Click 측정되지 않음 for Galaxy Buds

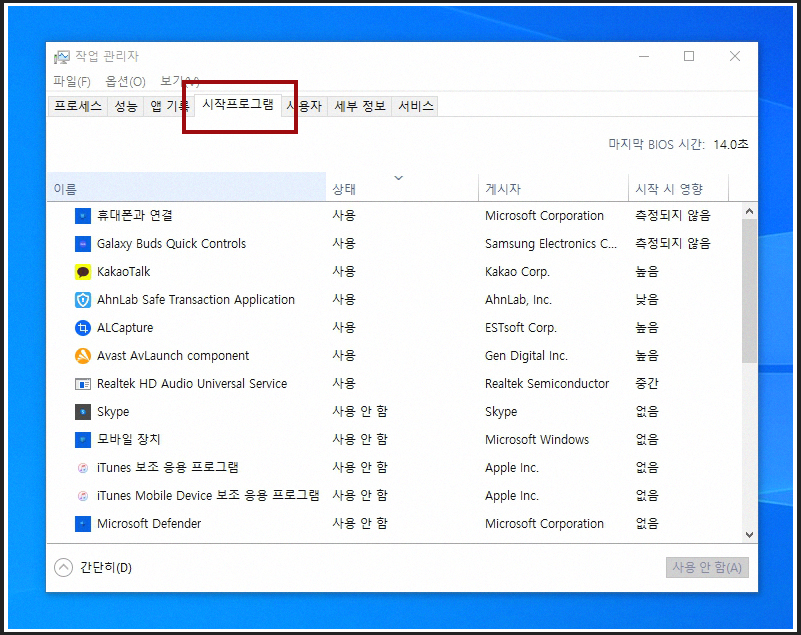[673, 244]
